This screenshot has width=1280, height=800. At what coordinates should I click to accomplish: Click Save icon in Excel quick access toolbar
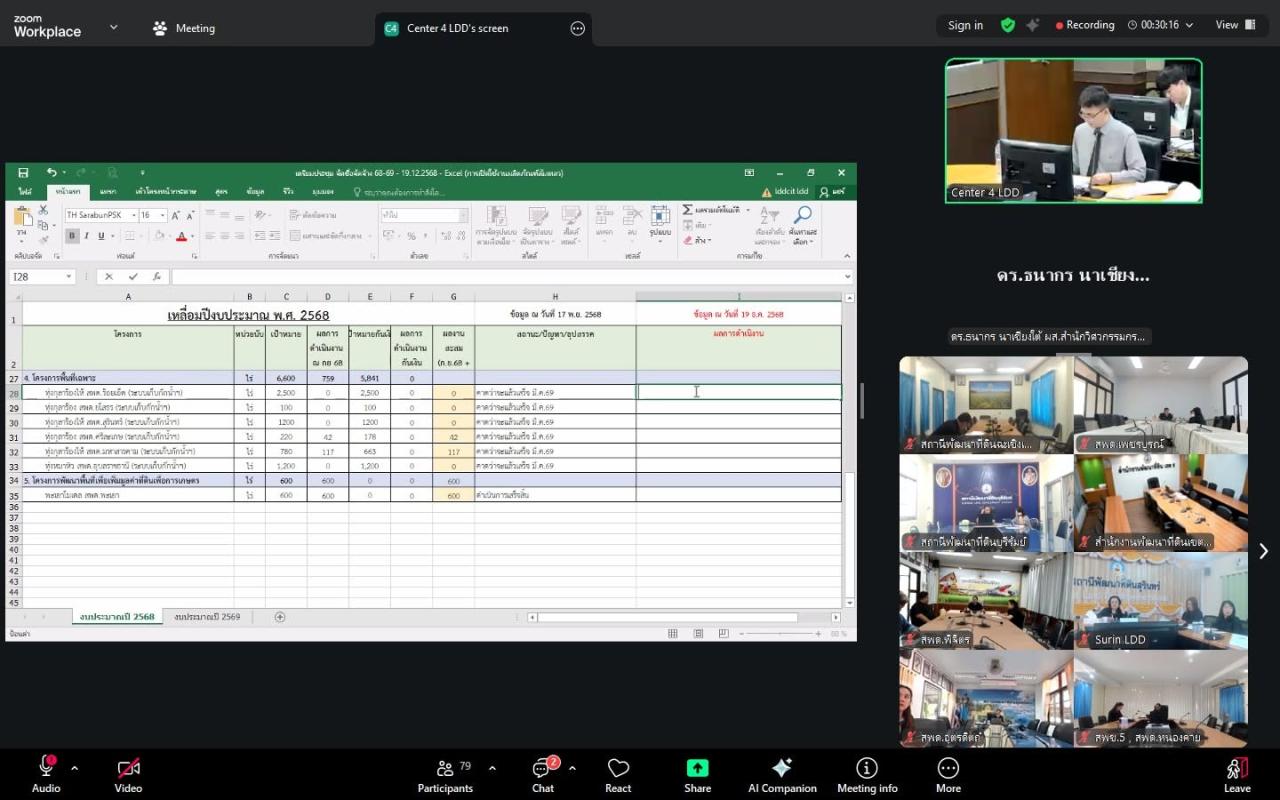click(x=23, y=173)
